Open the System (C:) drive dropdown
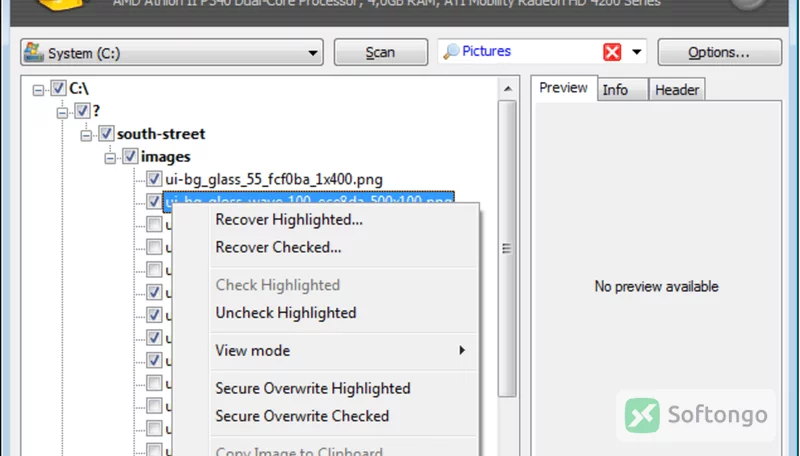Viewport: 800px width, 456px height. coord(172,53)
